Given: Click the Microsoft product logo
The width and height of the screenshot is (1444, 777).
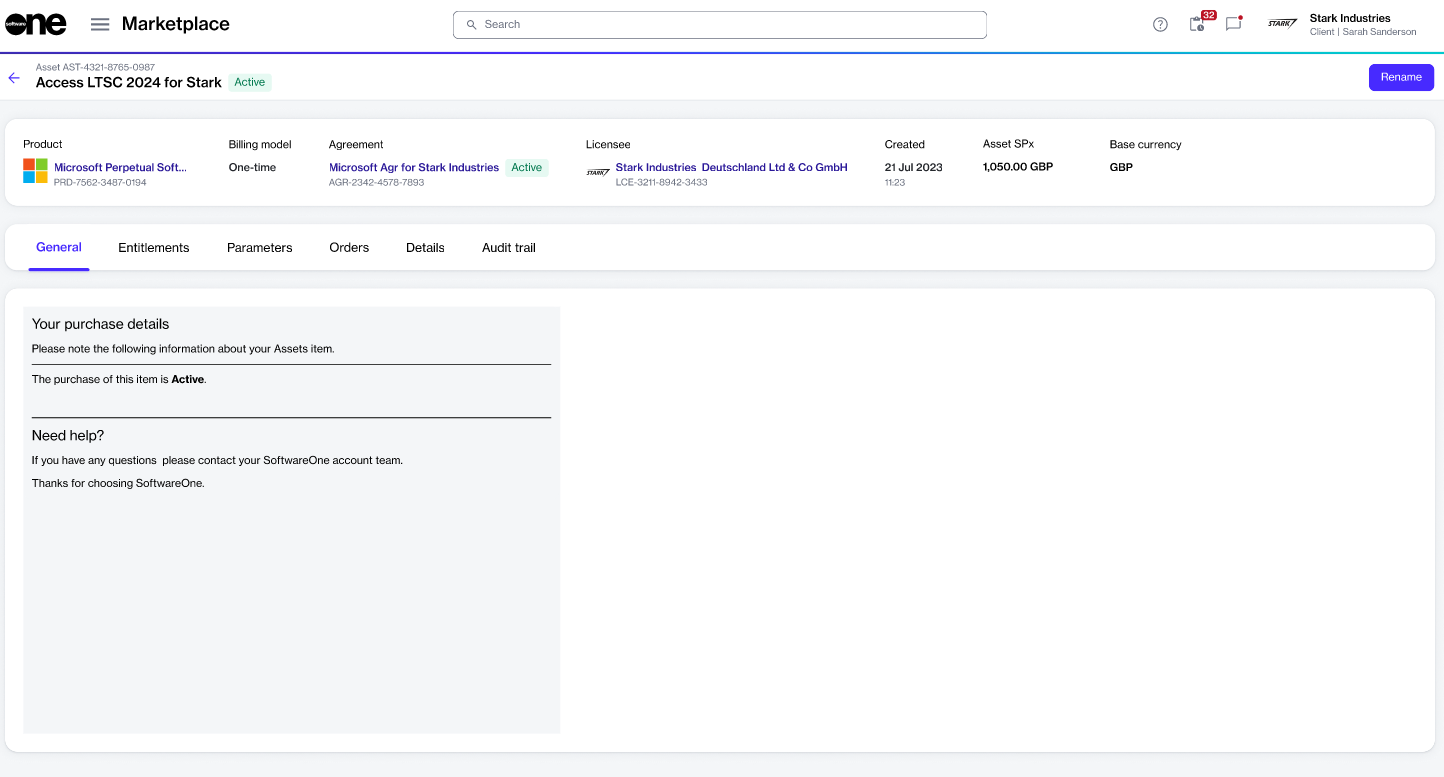Looking at the screenshot, I should tap(36, 171).
